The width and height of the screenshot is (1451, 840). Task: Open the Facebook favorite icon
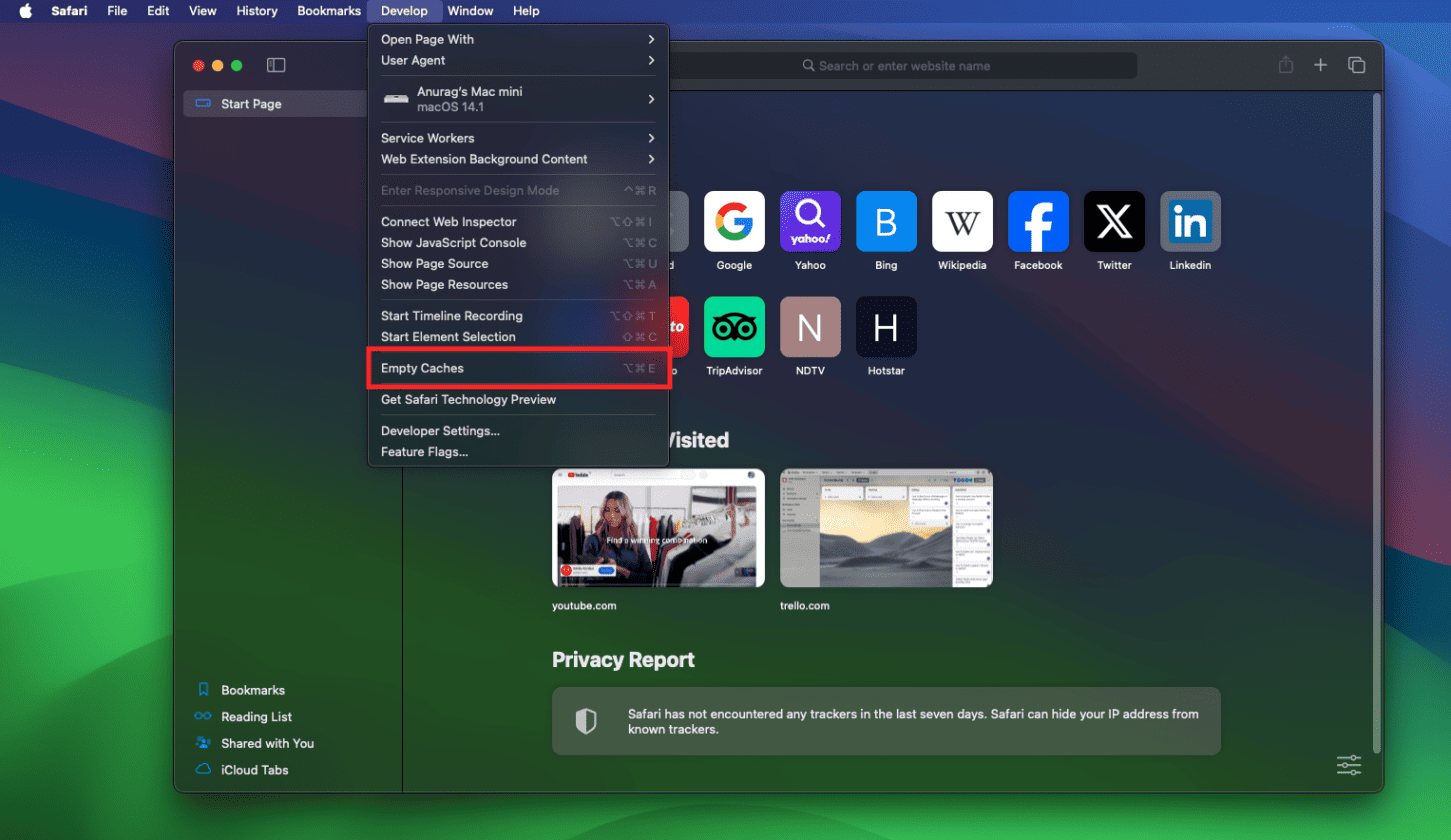(x=1038, y=221)
